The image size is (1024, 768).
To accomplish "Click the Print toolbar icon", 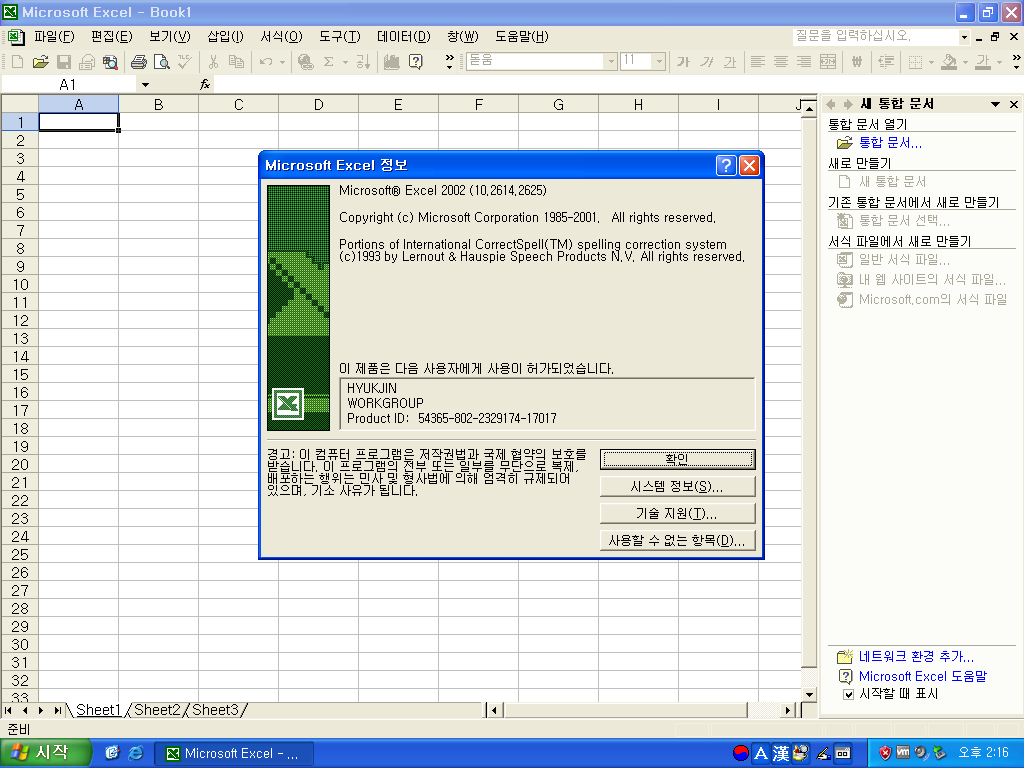I will (x=138, y=62).
